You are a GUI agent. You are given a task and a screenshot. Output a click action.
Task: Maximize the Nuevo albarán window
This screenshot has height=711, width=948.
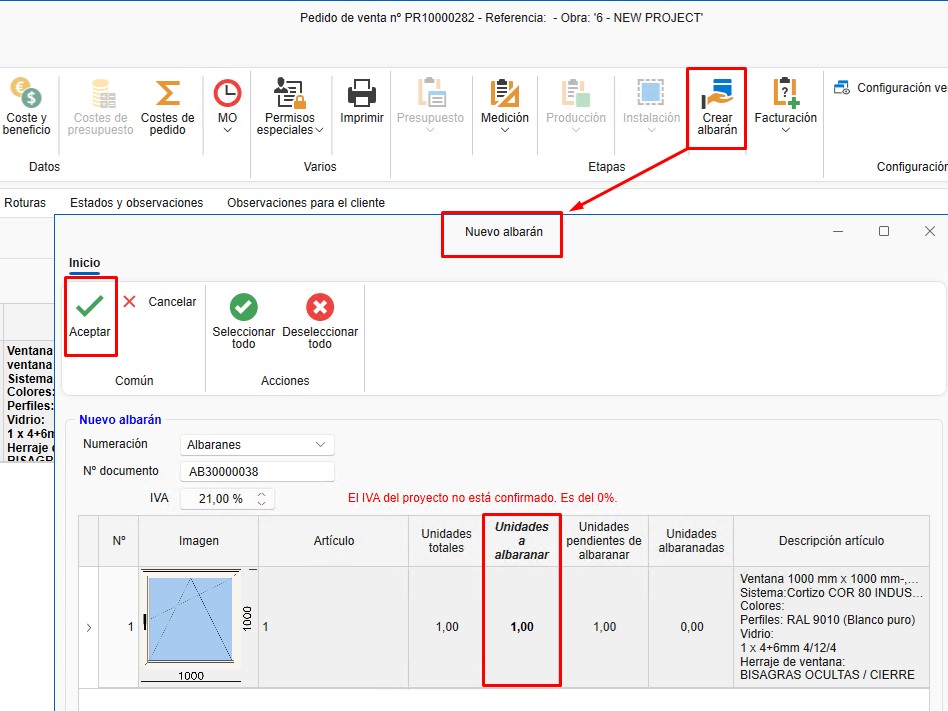(x=884, y=231)
